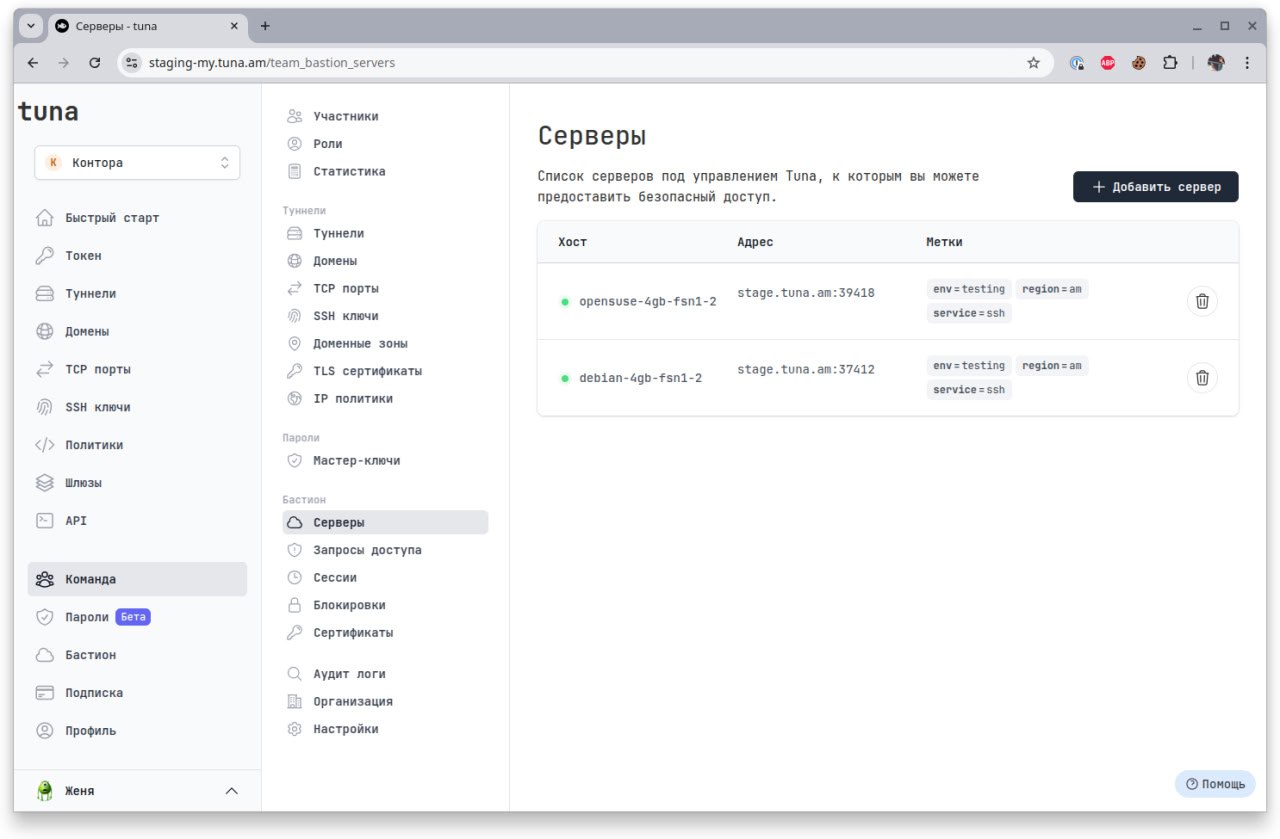Image resolution: width=1280 pixels, height=839 pixels.
Task: Click region=am tag in debian row
Action: coord(1052,366)
